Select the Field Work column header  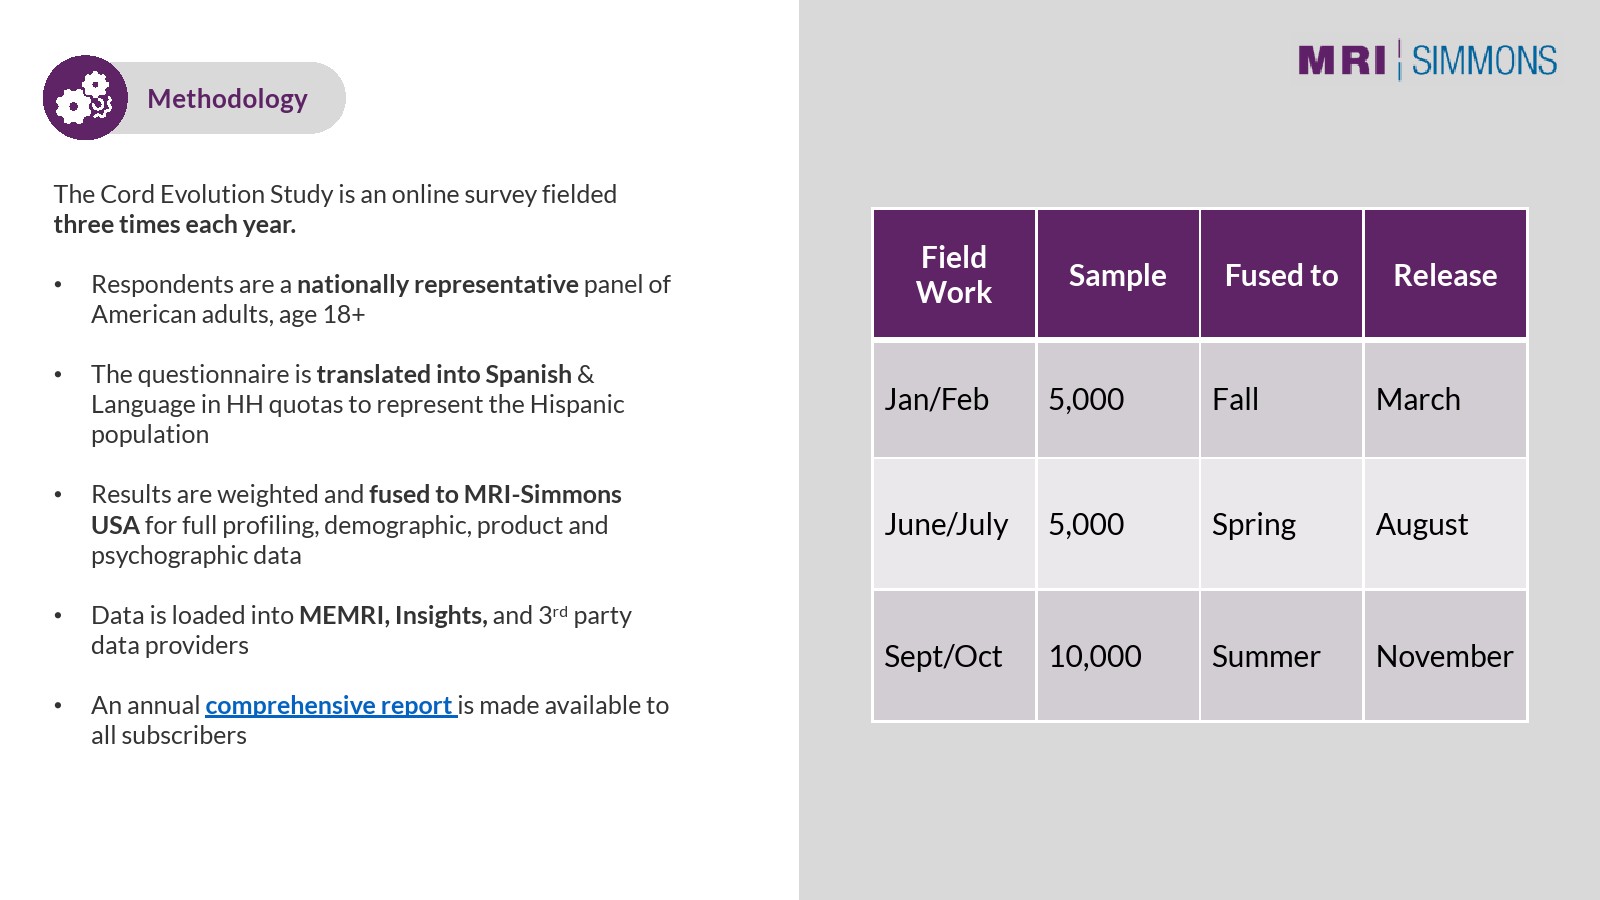(954, 274)
